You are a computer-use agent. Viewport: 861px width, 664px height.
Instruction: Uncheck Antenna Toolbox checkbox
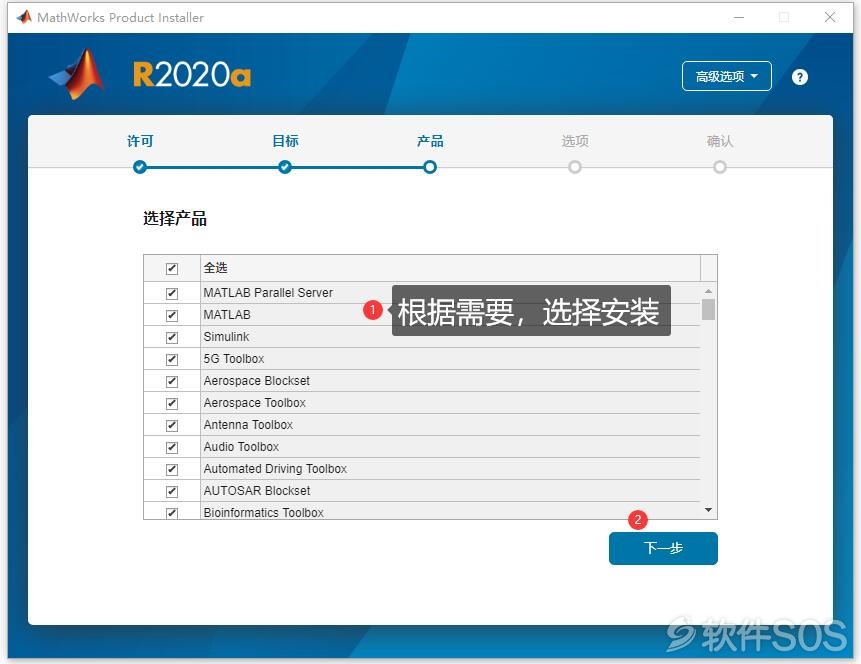pos(172,425)
